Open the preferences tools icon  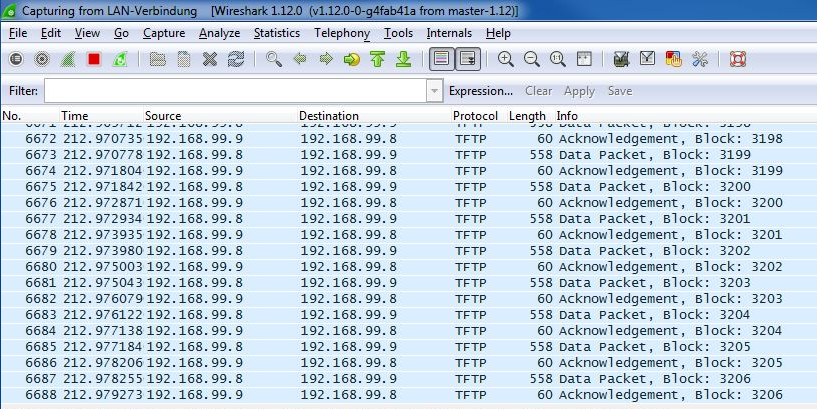click(699, 59)
